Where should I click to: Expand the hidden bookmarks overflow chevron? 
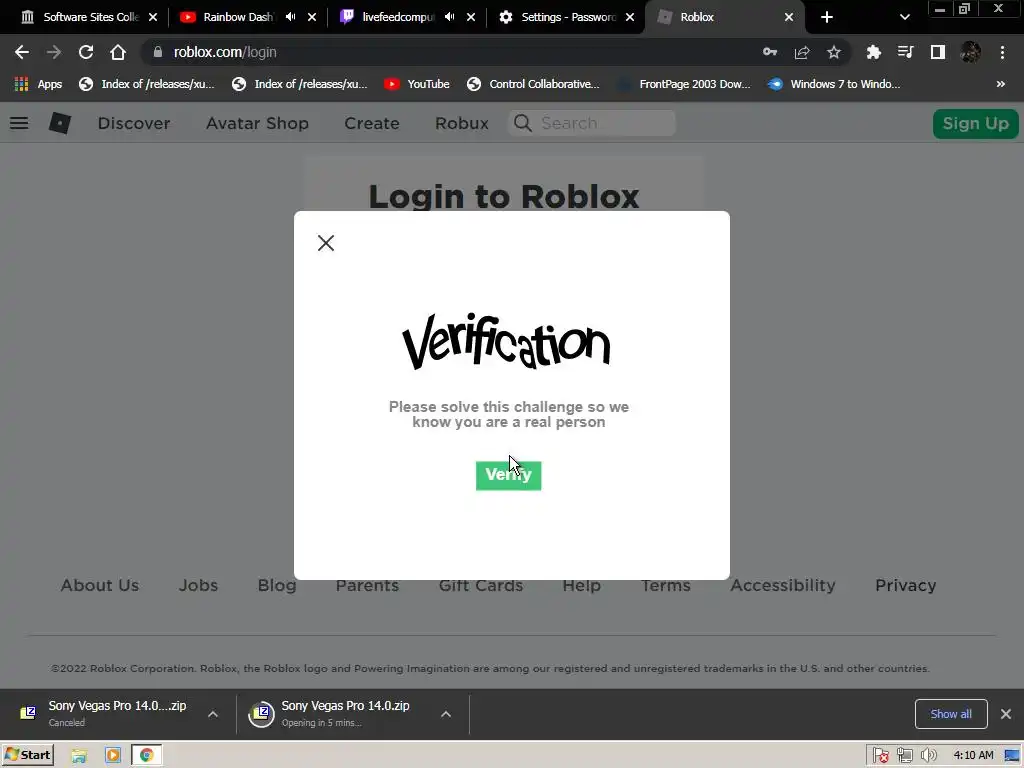1000,84
